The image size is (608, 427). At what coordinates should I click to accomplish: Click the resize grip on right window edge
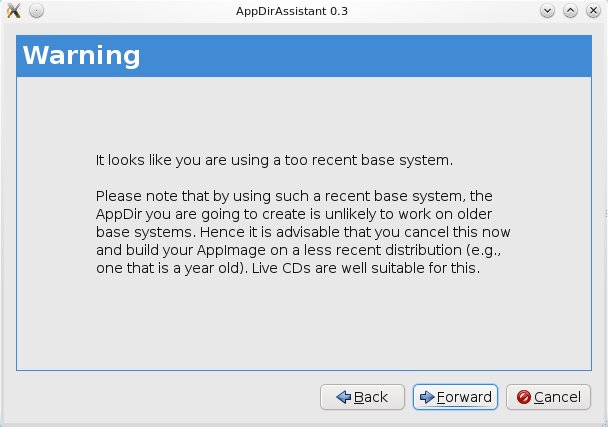coord(604,213)
